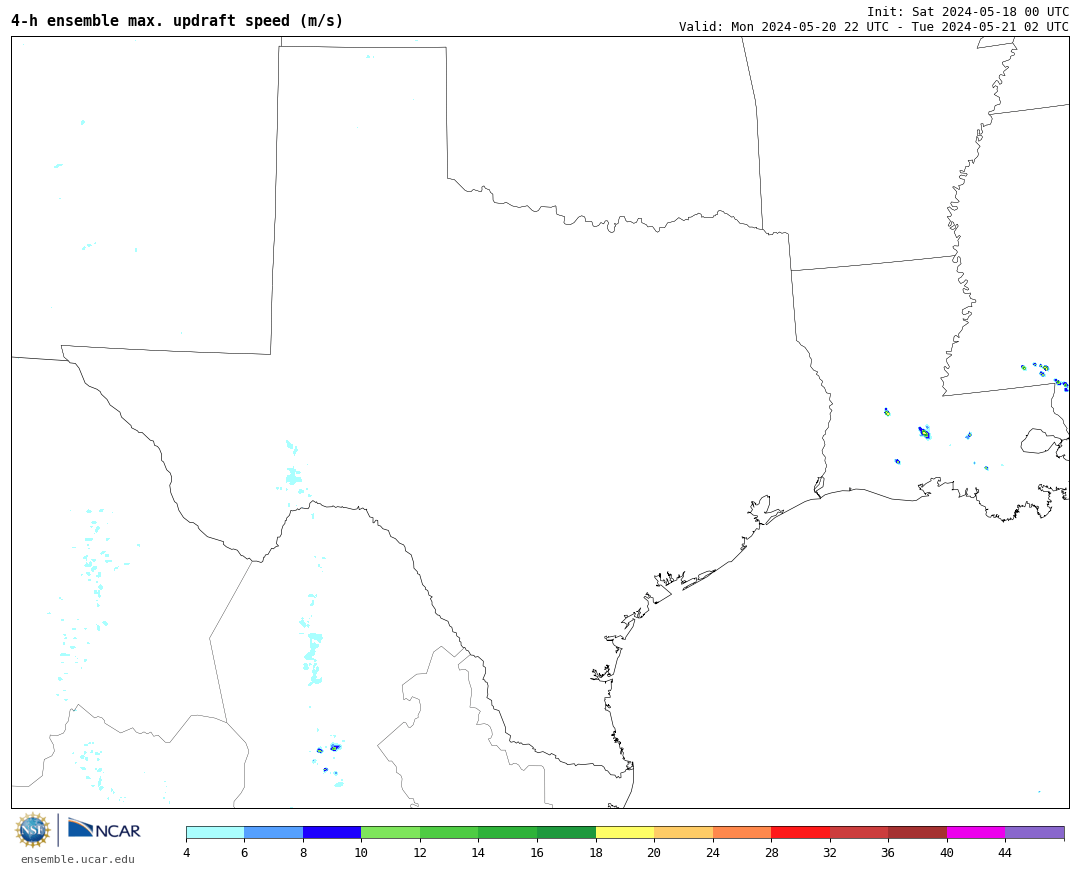Click the colorbar label '32'
This screenshot has height=871, width=1080.
pyautogui.click(x=829, y=852)
